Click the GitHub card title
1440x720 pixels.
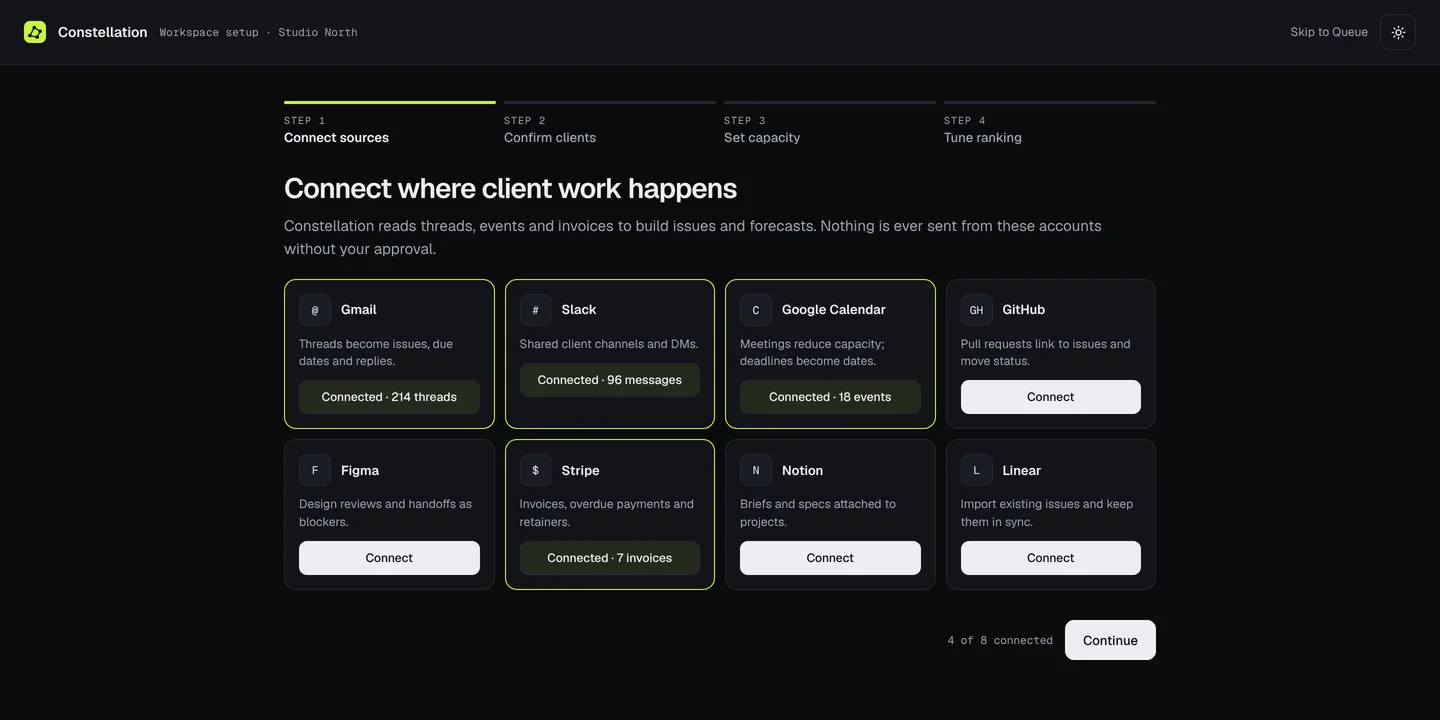1024,310
